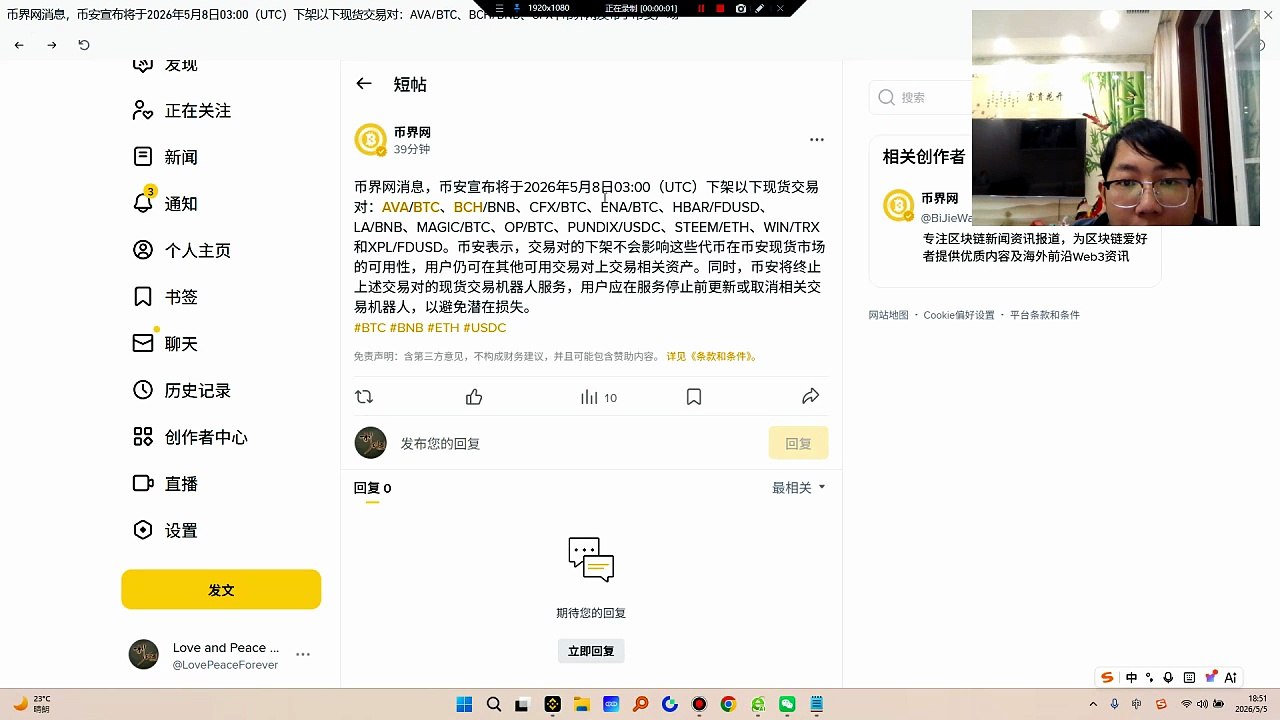This screenshot has height=720, width=1280.
Task: Open the #ETH hashtag
Action: [443, 328]
